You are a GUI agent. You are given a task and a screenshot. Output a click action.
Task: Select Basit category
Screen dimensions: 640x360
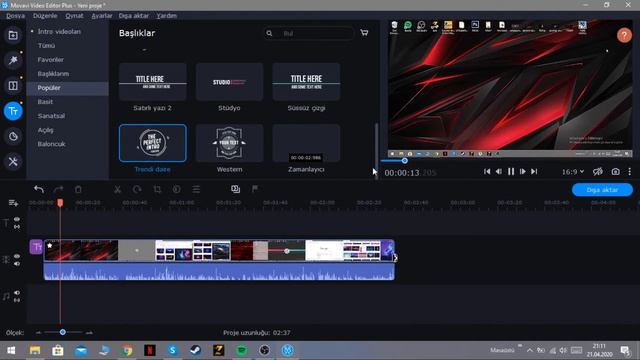point(45,102)
